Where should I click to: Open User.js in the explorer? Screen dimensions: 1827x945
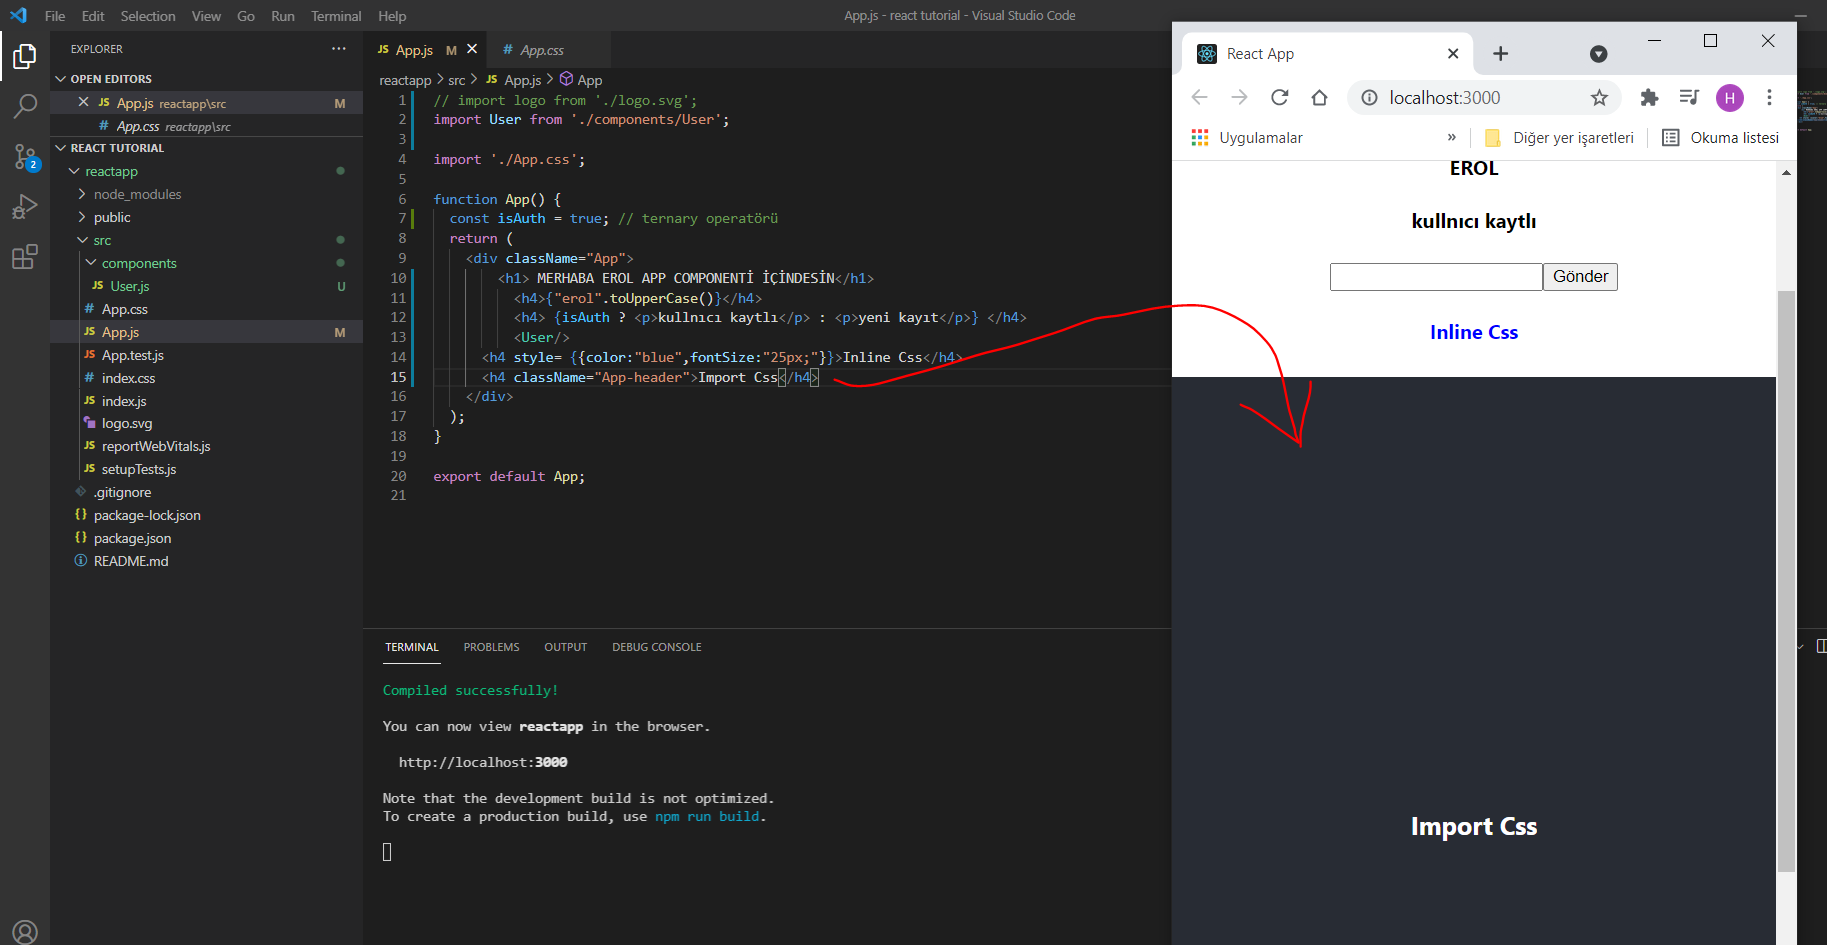pyautogui.click(x=130, y=286)
